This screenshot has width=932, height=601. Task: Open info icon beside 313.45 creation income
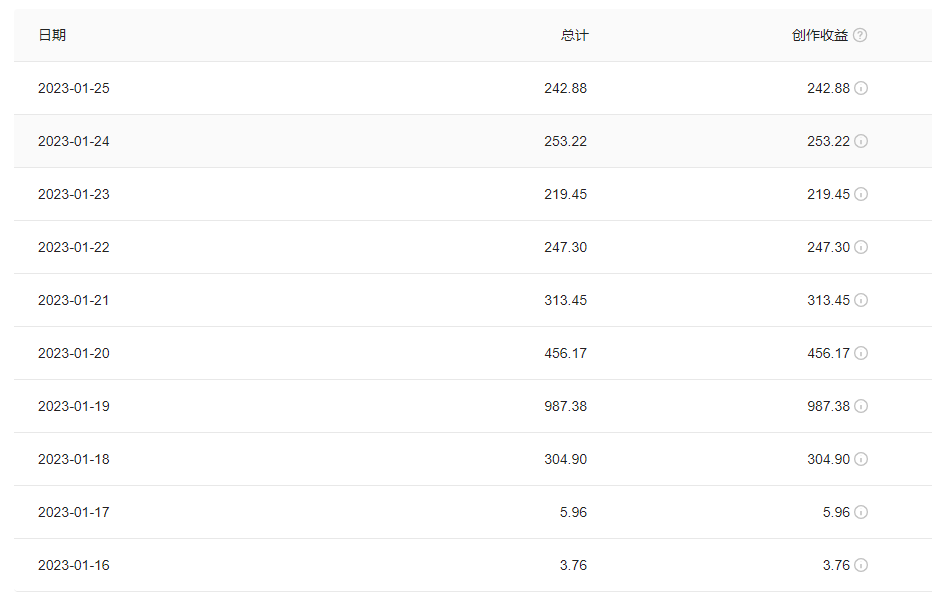[861, 300]
